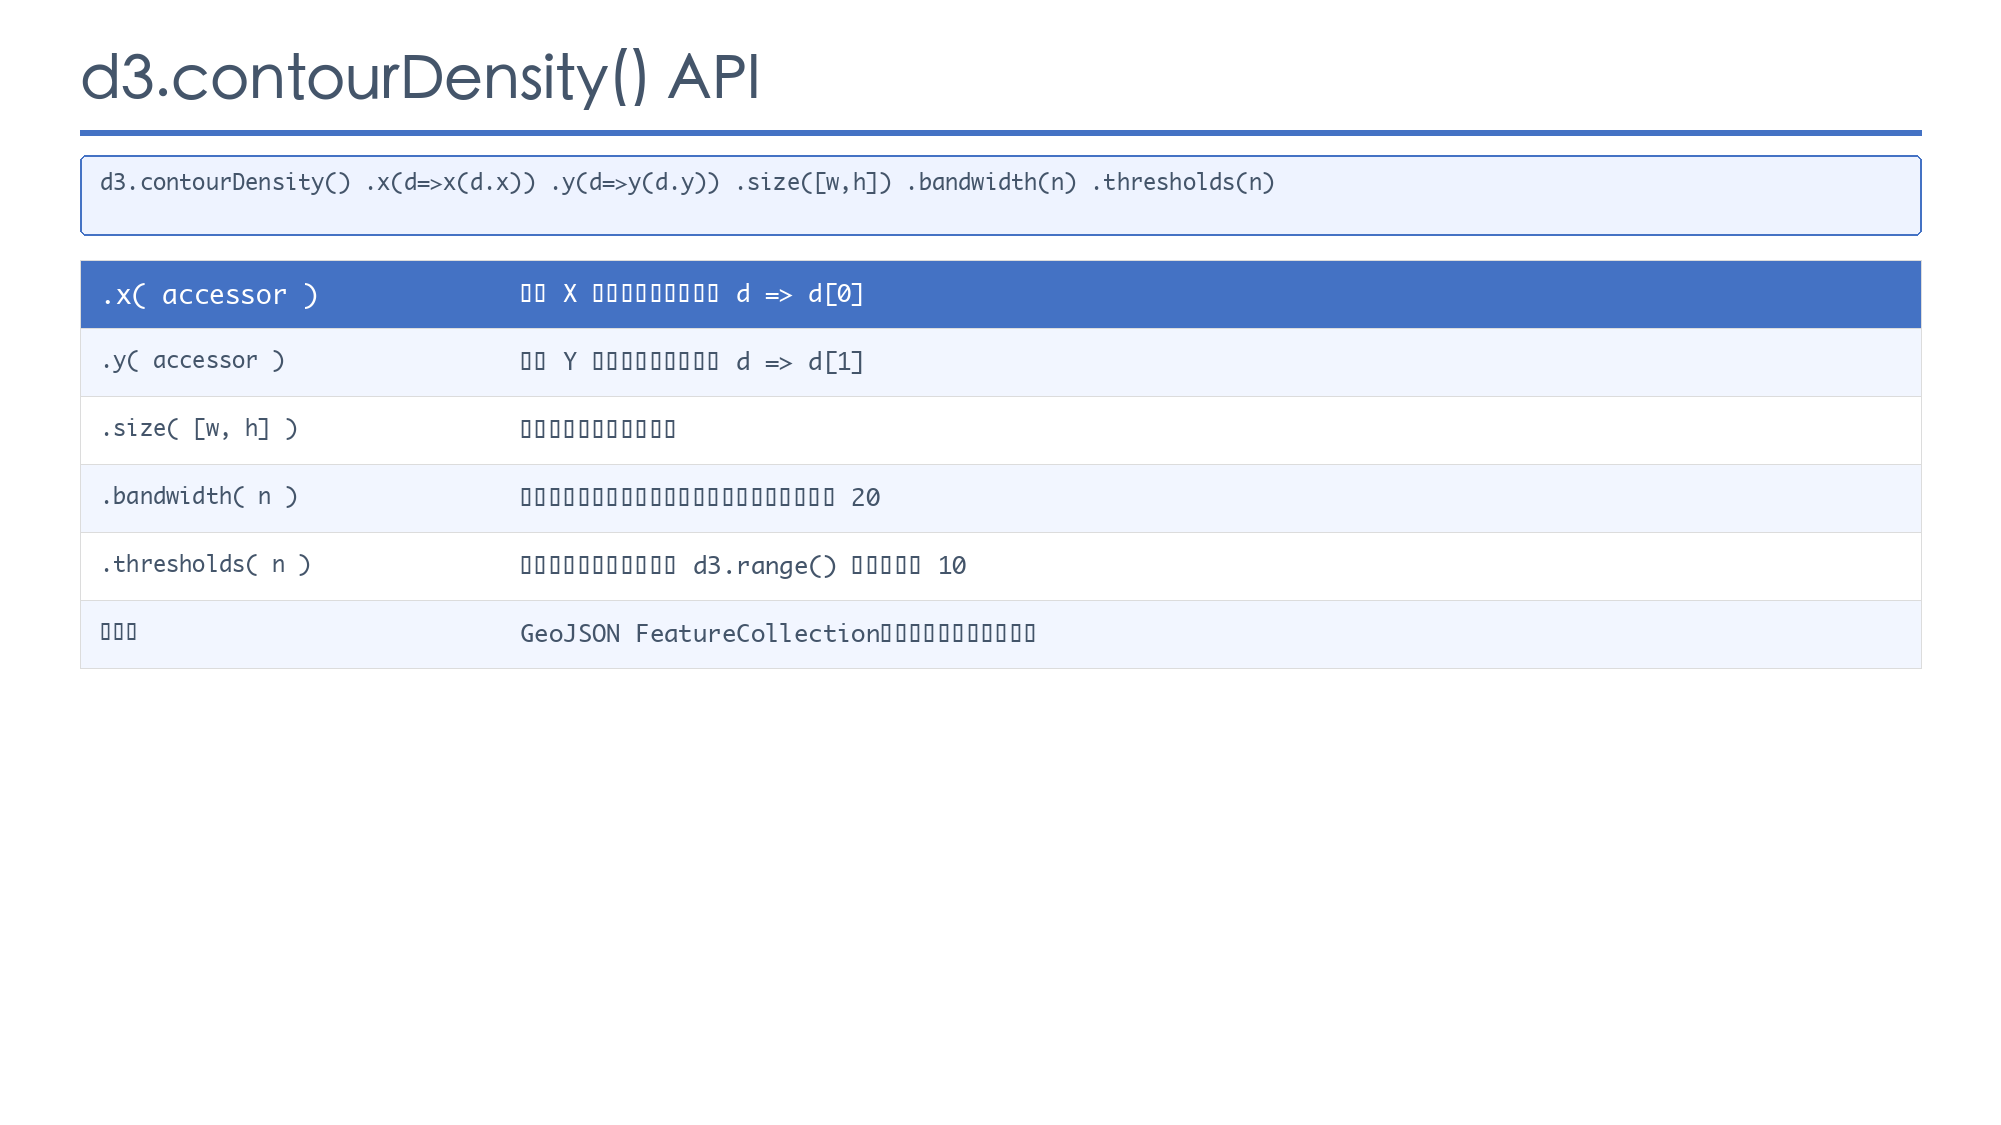
Task: Select the .y( accessor ) cell
Action: coord(290,362)
